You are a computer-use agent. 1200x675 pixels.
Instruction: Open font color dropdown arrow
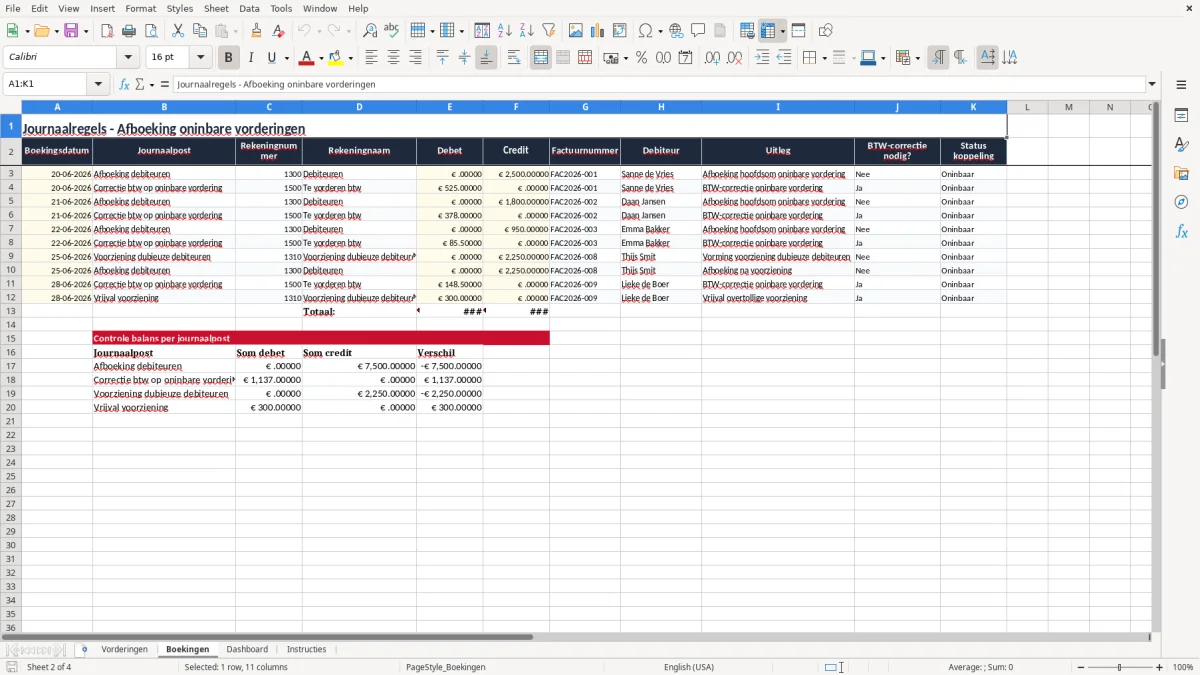click(320, 58)
